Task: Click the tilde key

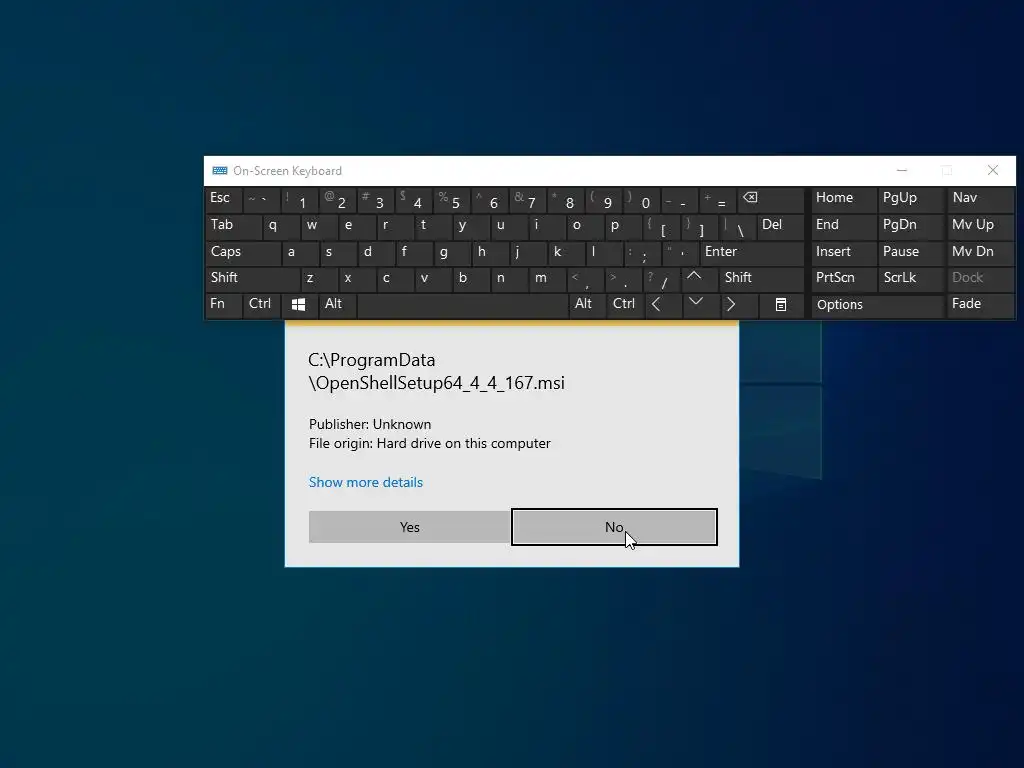Action: [261, 199]
